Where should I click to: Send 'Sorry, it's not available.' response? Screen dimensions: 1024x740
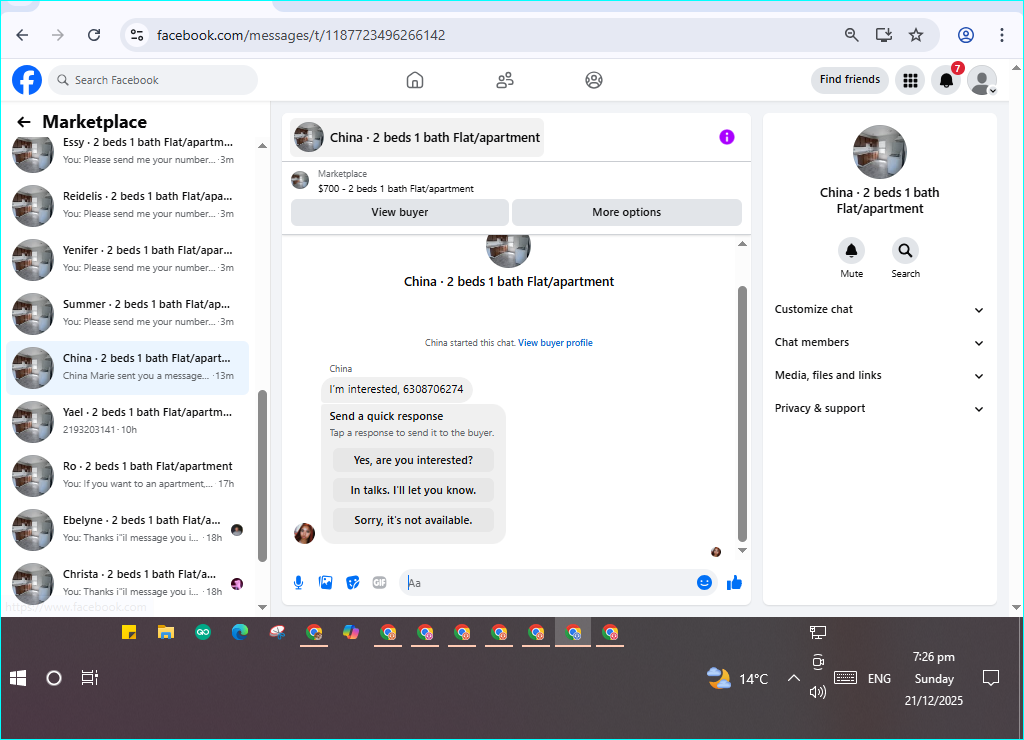coord(413,520)
